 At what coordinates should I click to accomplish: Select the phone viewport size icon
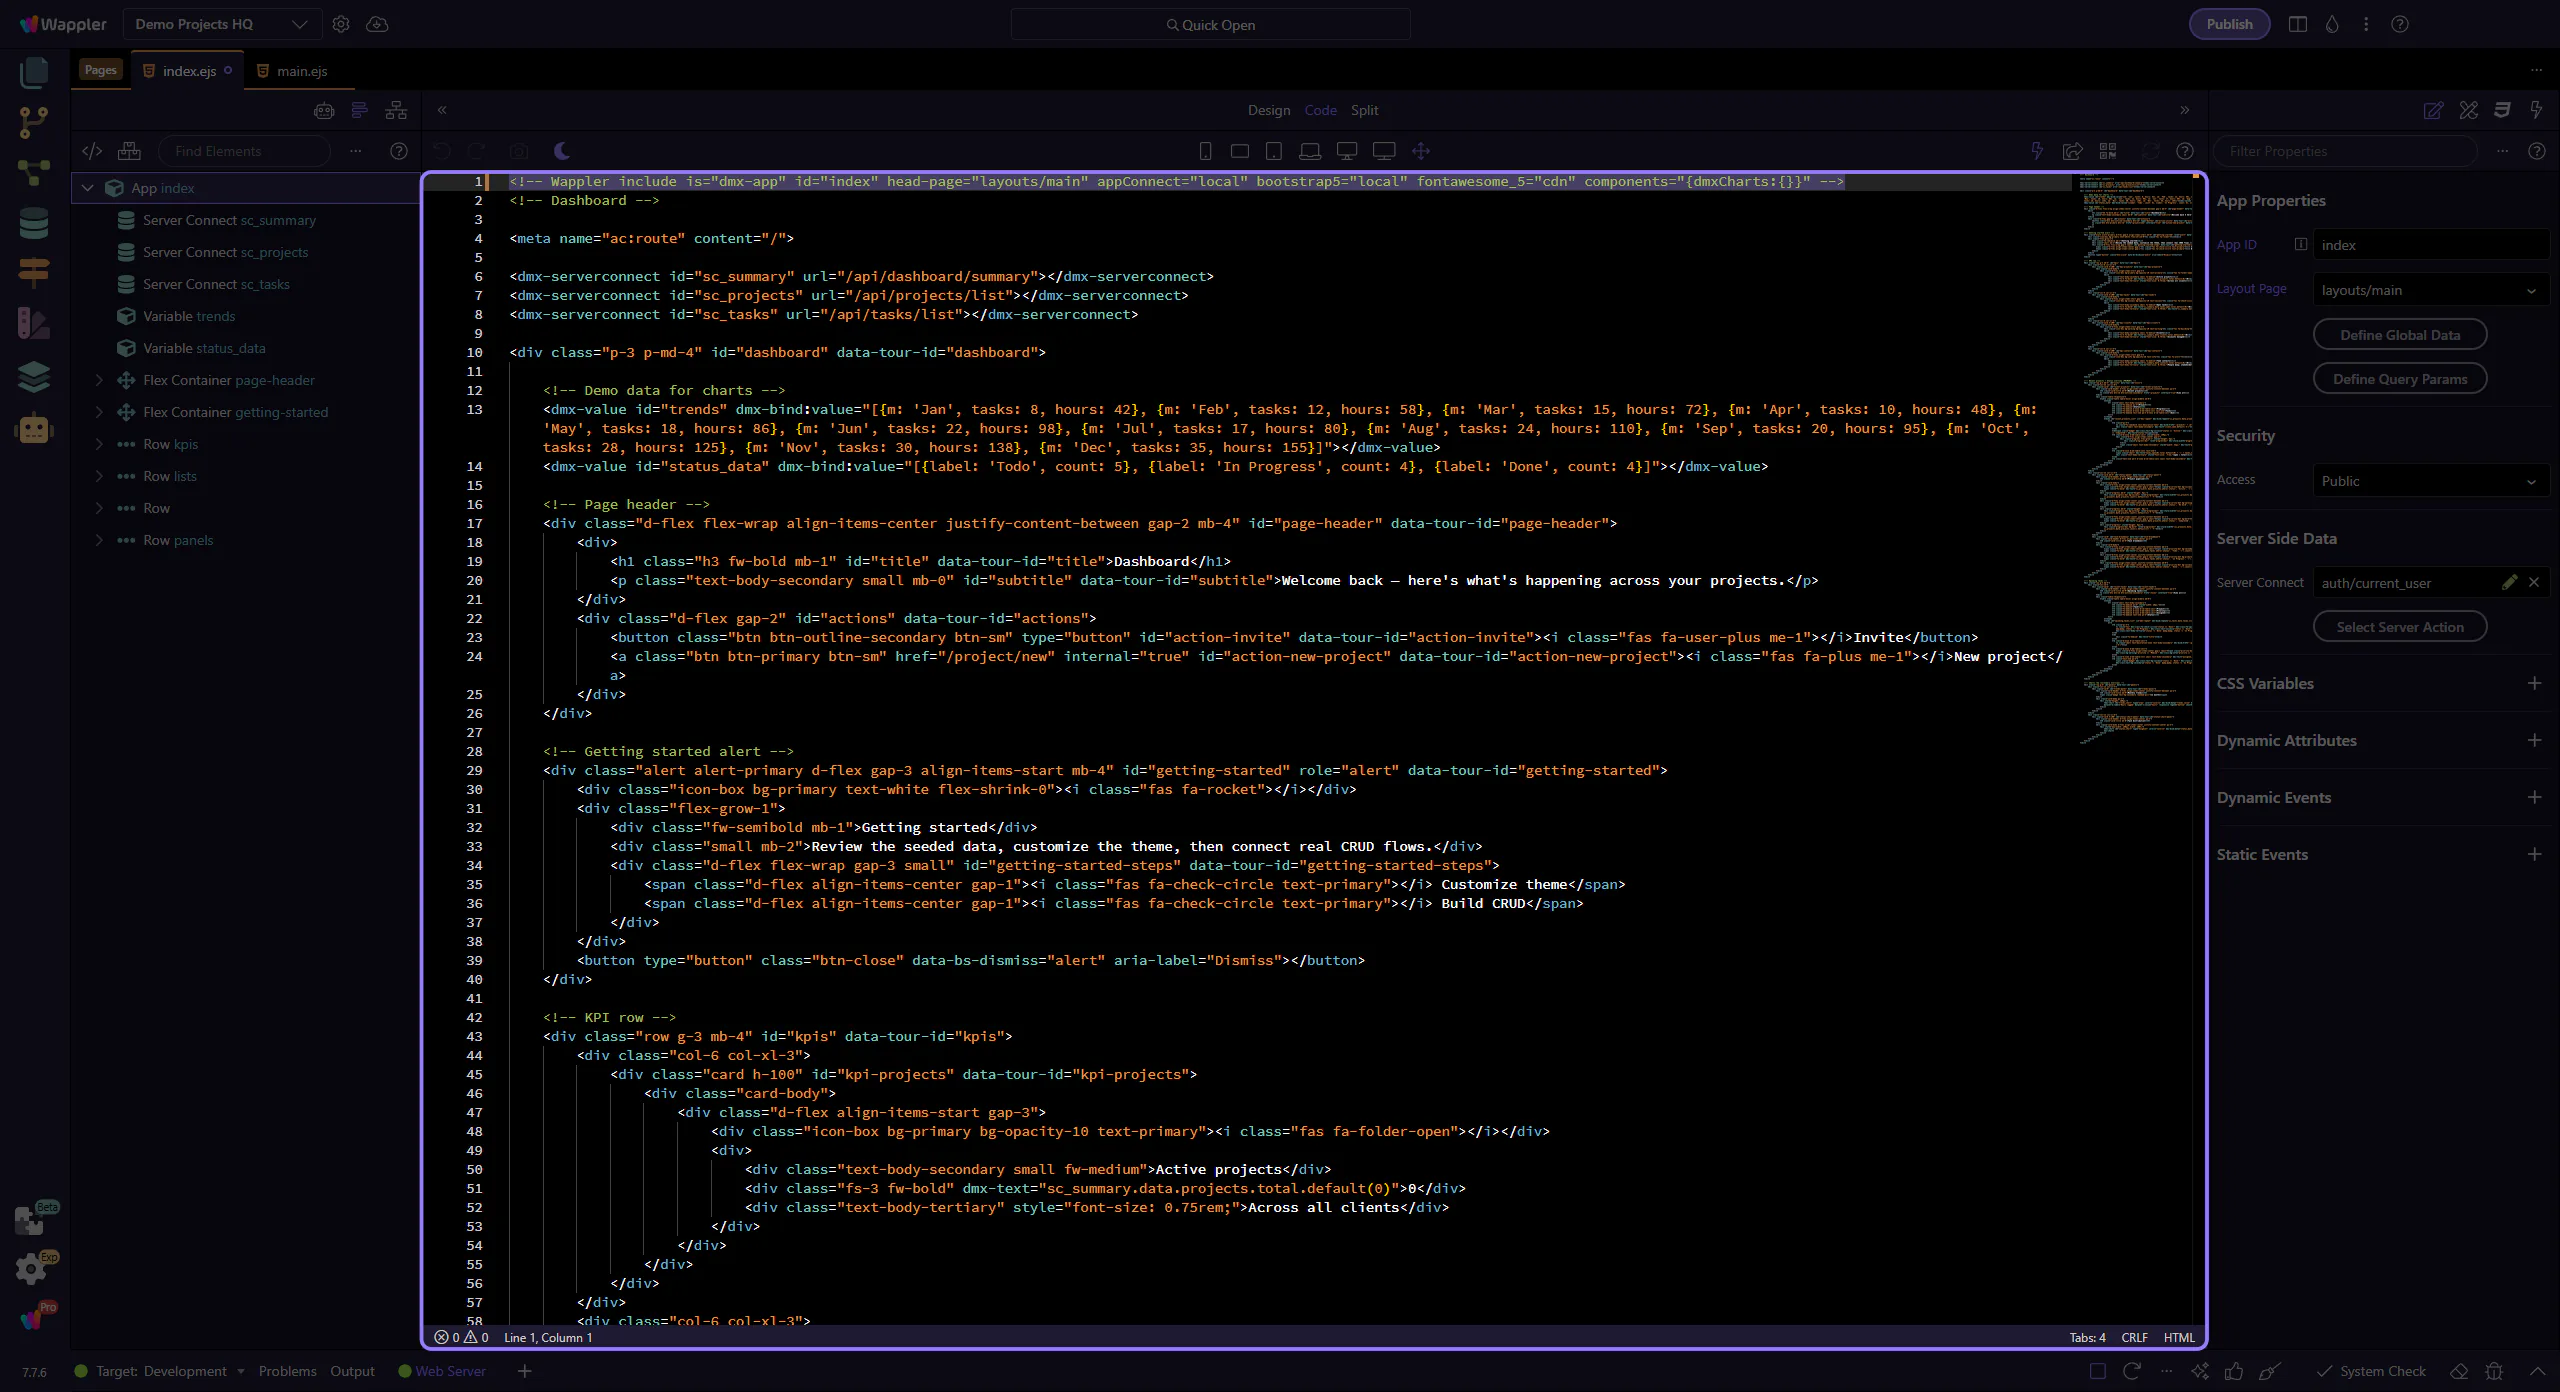[1205, 151]
